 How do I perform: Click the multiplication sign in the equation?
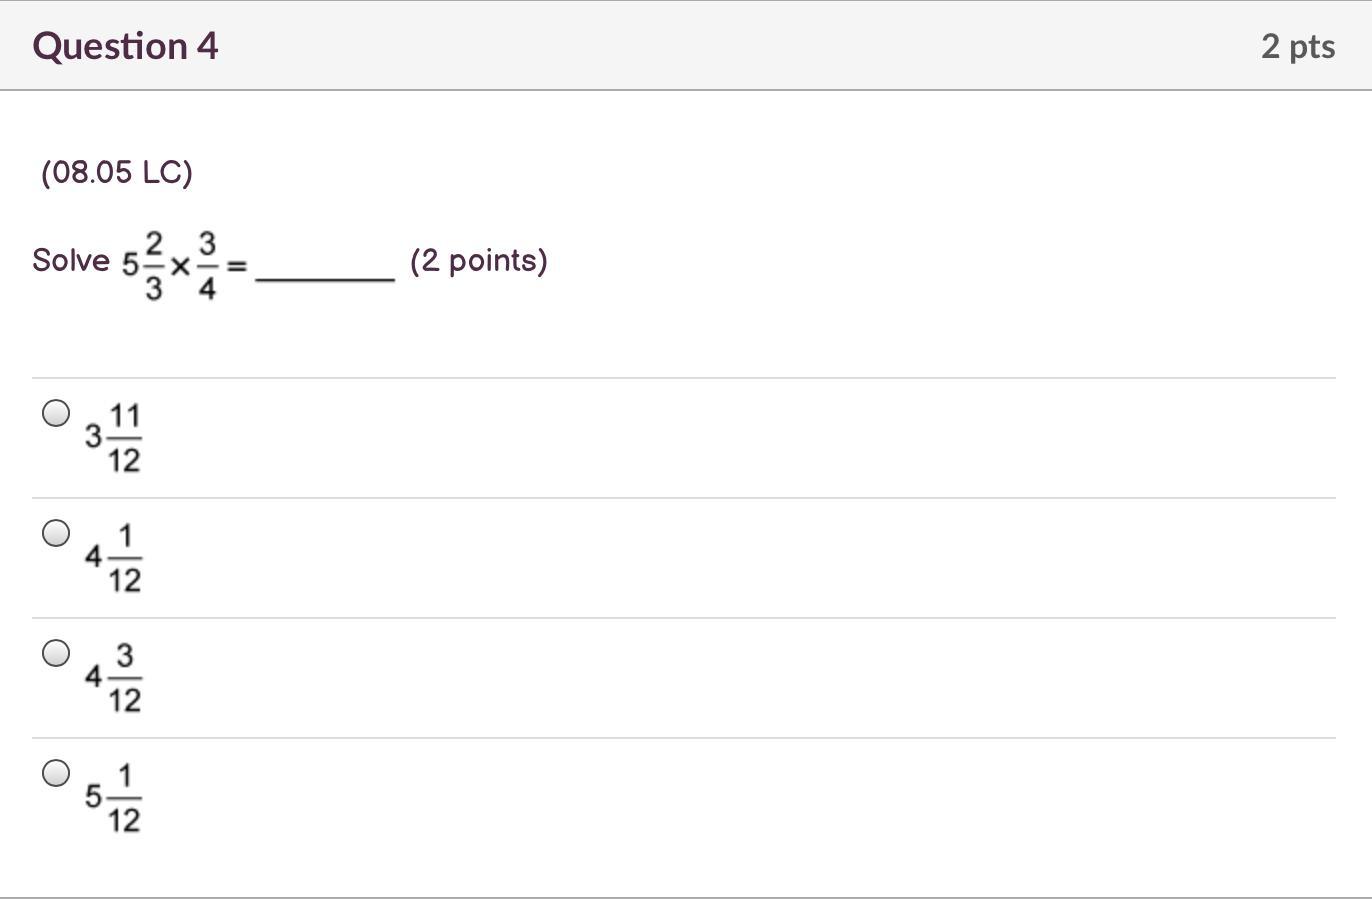(180, 266)
